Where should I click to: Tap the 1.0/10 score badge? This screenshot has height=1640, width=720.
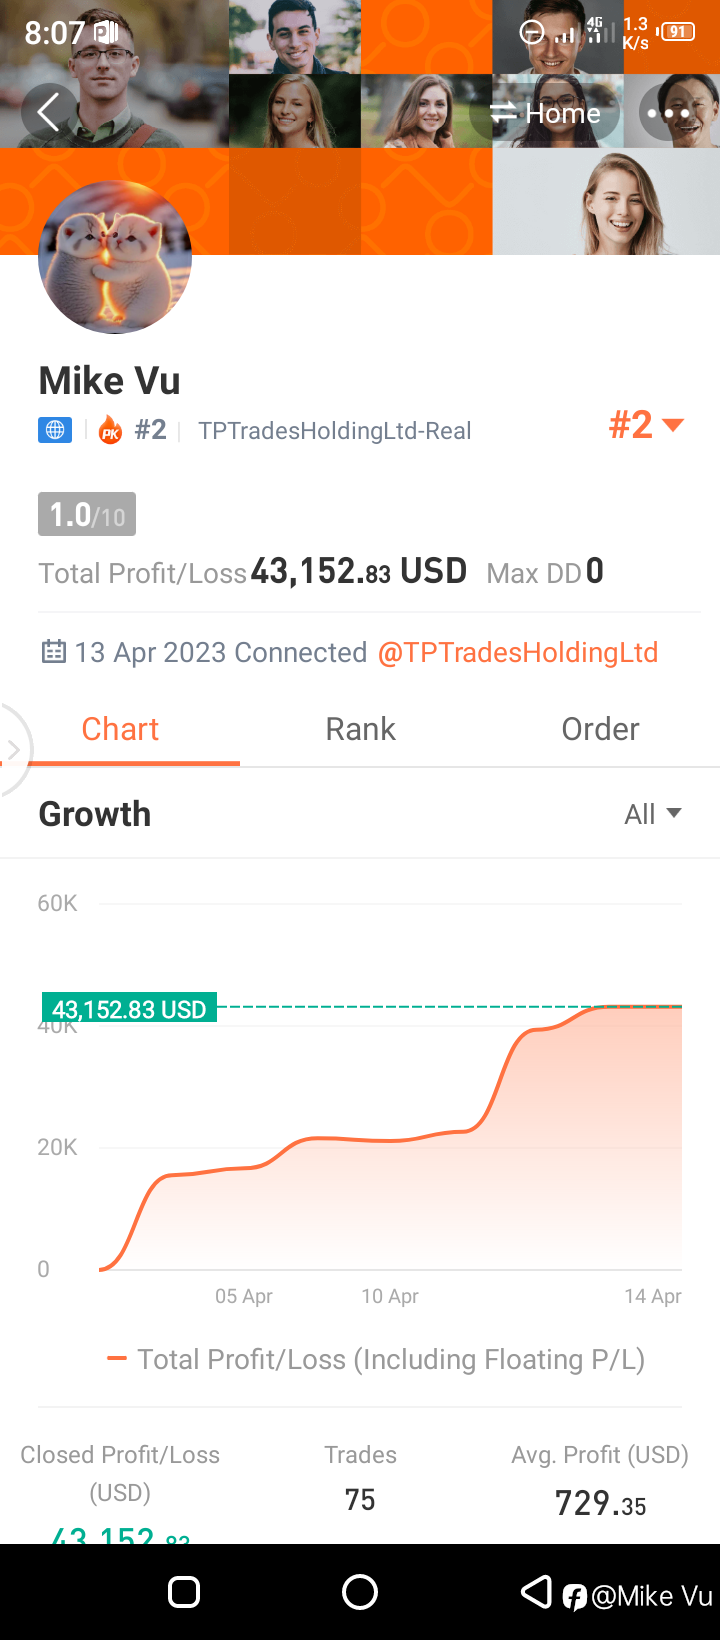pos(87,515)
